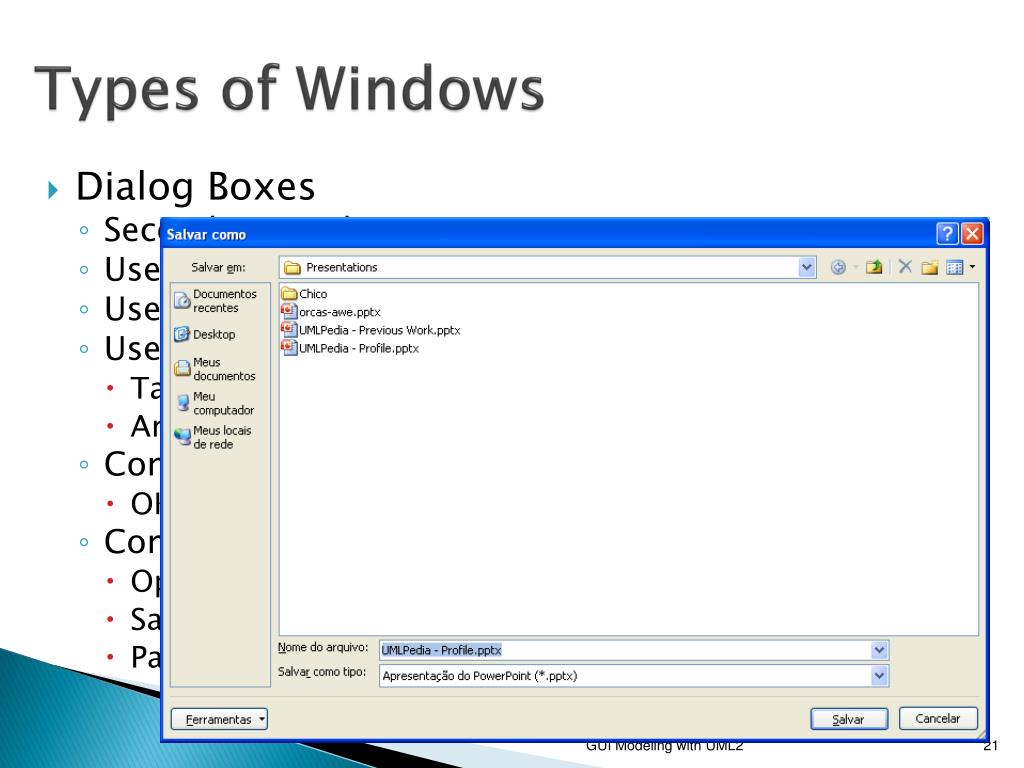Close the Salvar como dialog

pyautogui.click(x=972, y=234)
